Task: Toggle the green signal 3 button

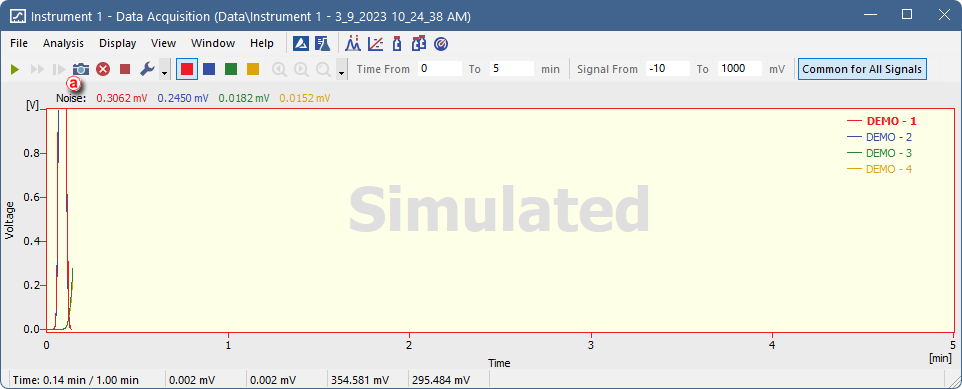Action: click(231, 69)
